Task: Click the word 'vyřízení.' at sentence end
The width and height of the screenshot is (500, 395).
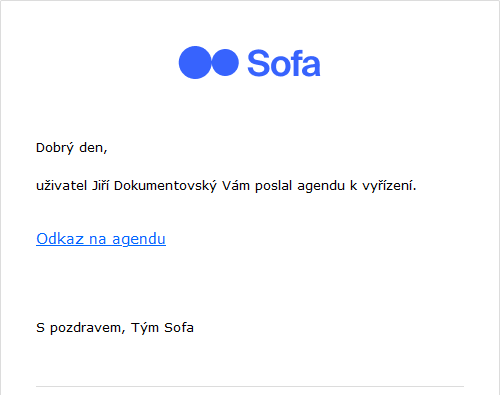Action: point(389,186)
